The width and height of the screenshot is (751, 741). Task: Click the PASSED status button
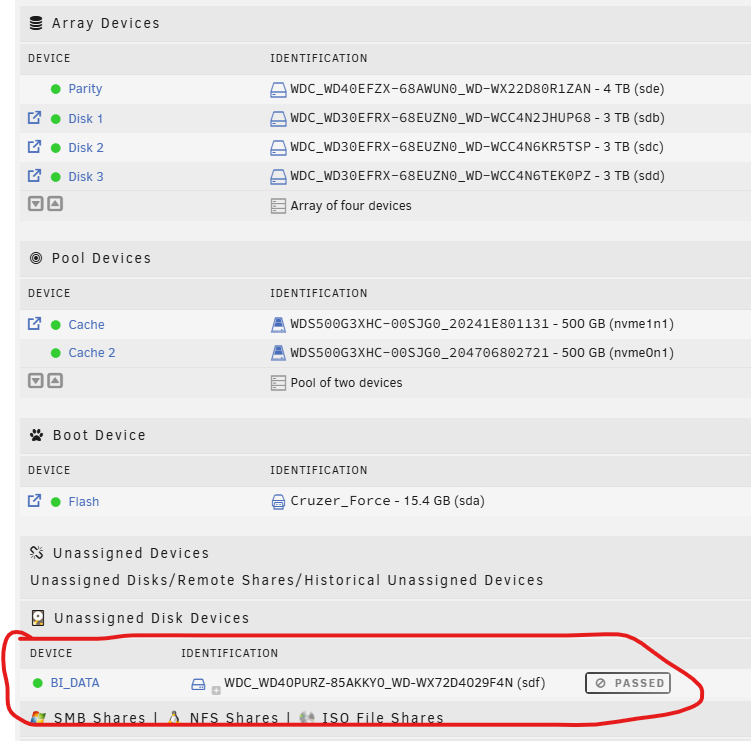pyautogui.click(x=627, y=683)
